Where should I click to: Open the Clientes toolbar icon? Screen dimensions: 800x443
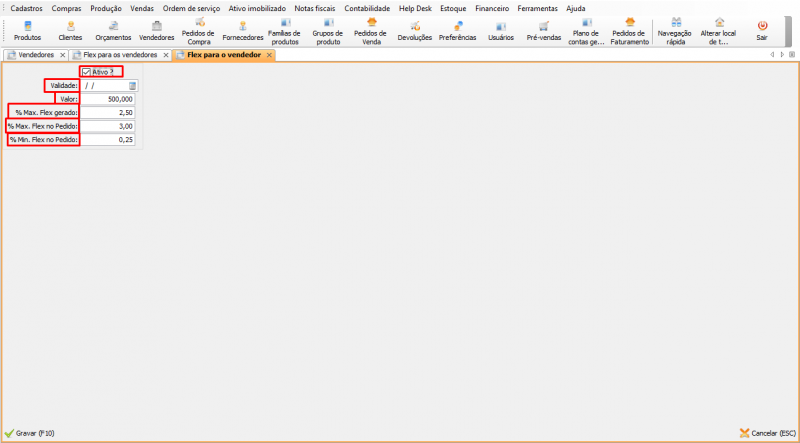click(70, 29)
